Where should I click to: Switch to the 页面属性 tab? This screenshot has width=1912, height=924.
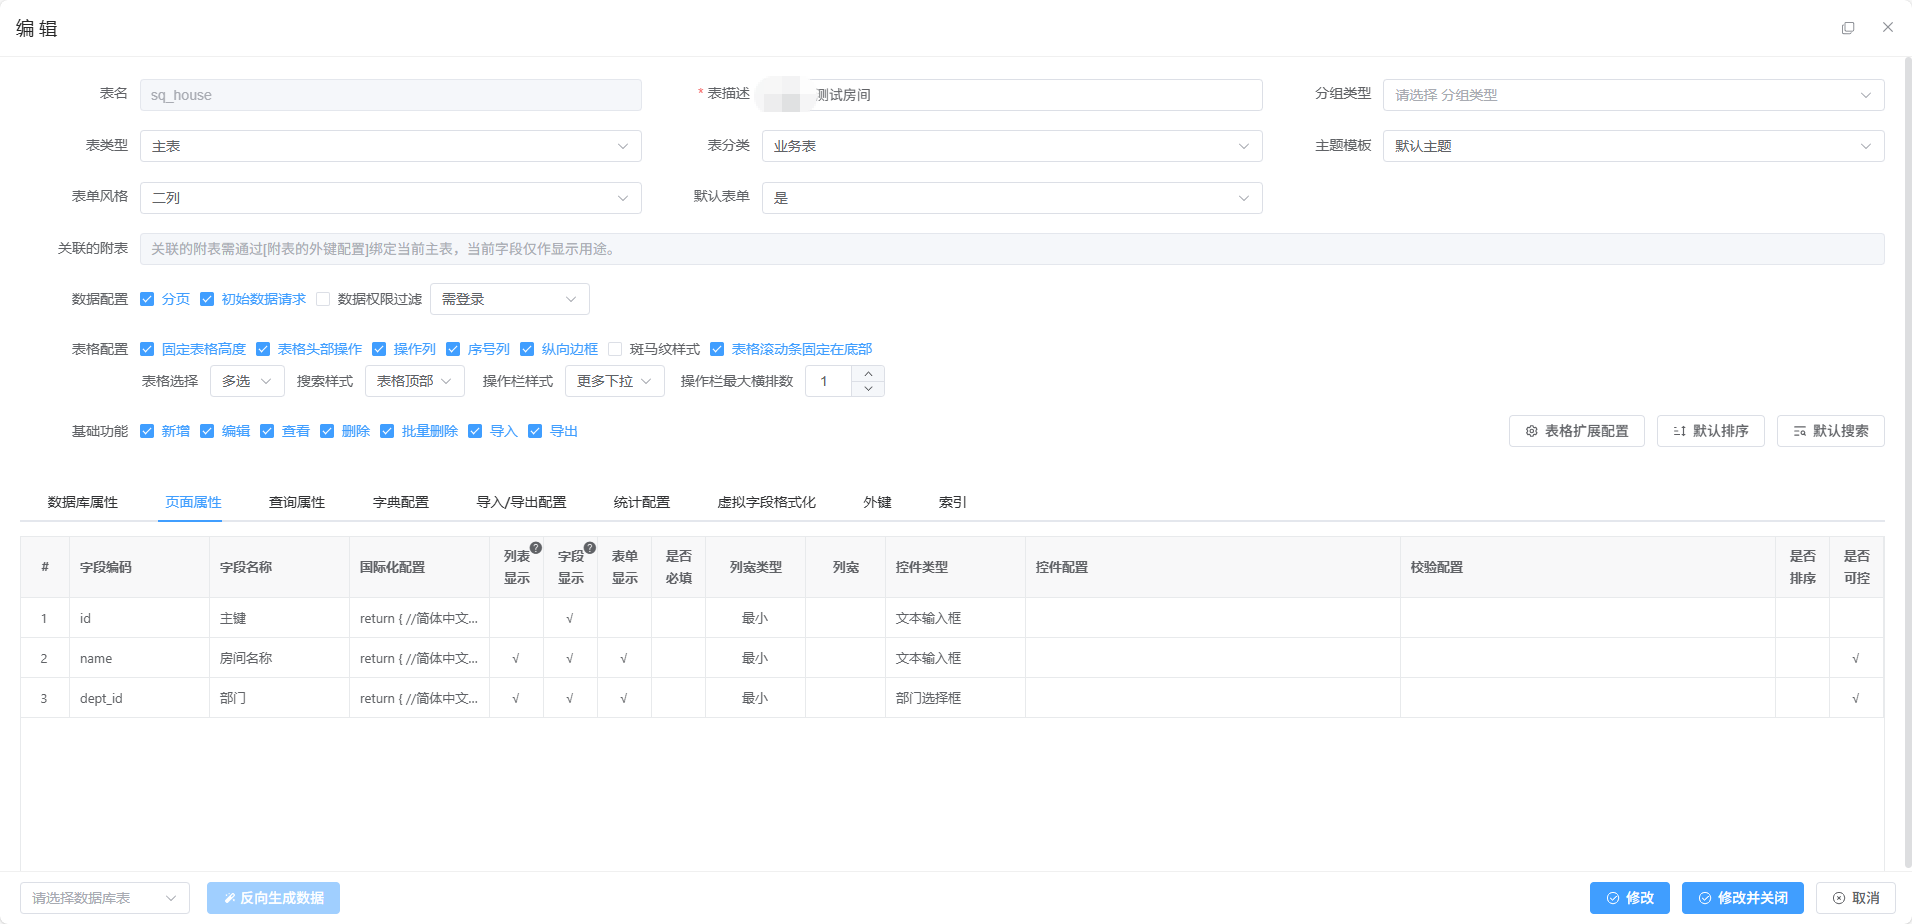[x=194, y=502]
